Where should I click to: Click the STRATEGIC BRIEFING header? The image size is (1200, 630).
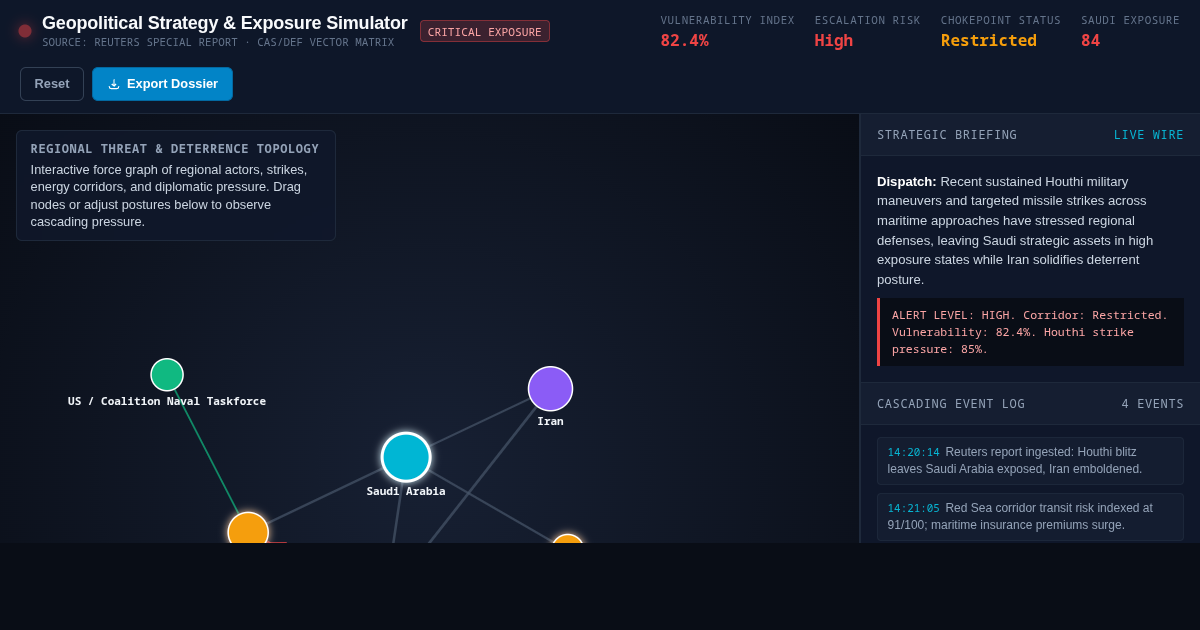pyautogui.click(x=947, y=135)
